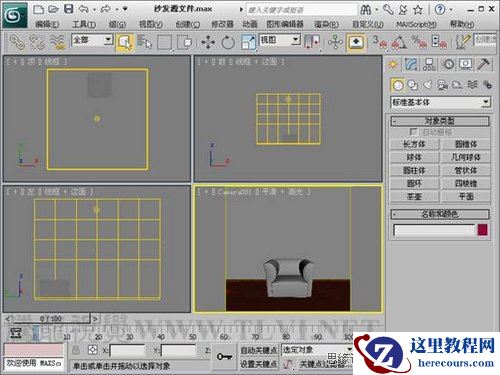Click the star favorites icon in title bar

click(x=418, y=9)
